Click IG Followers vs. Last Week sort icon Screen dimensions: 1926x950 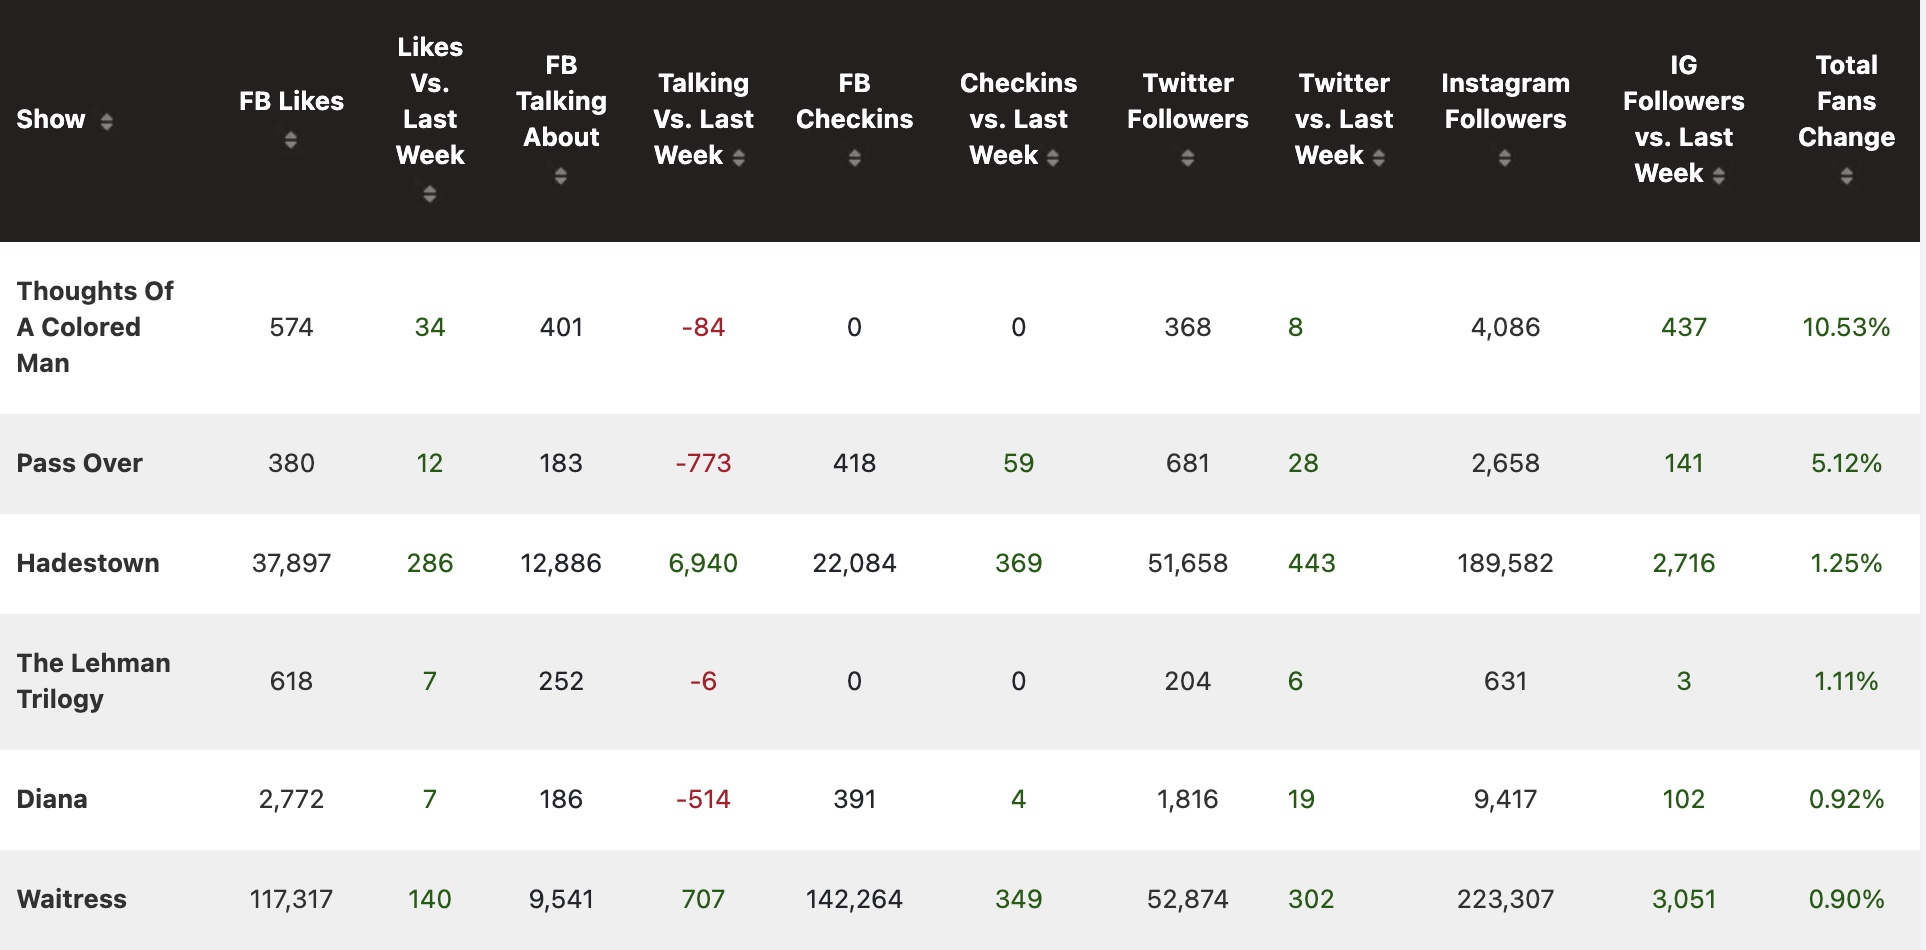[x=1719, y=176]
